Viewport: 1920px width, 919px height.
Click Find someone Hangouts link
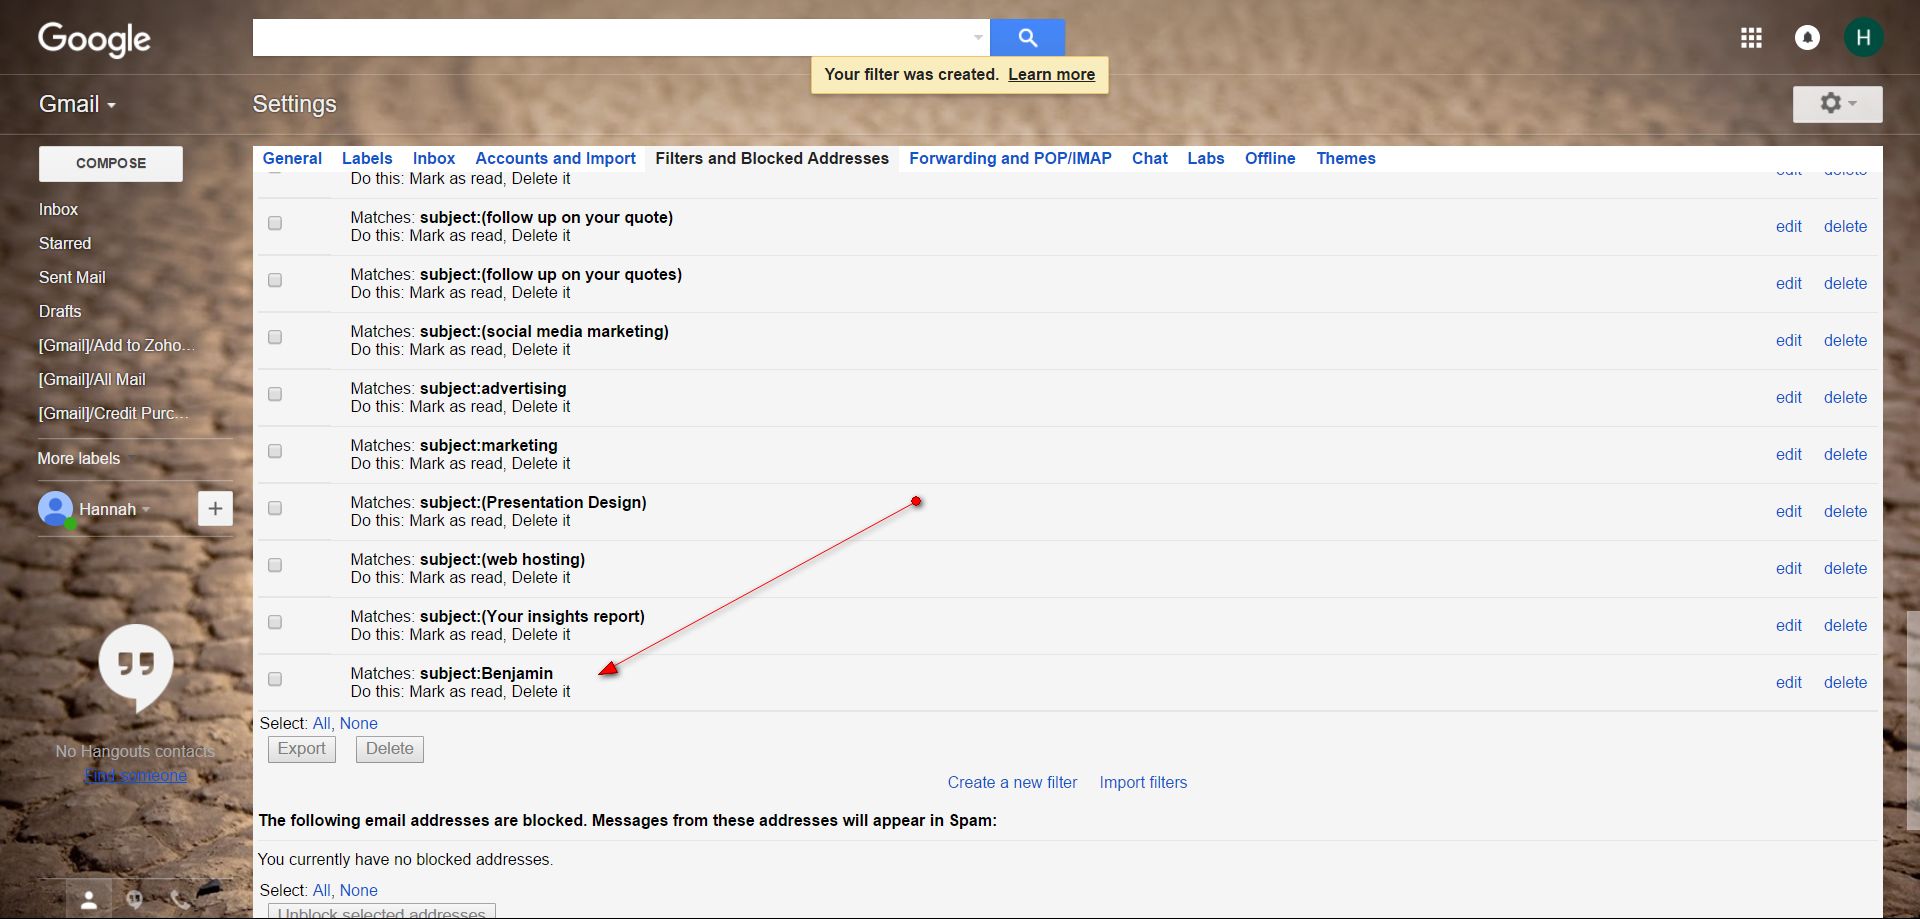point(136,775)
